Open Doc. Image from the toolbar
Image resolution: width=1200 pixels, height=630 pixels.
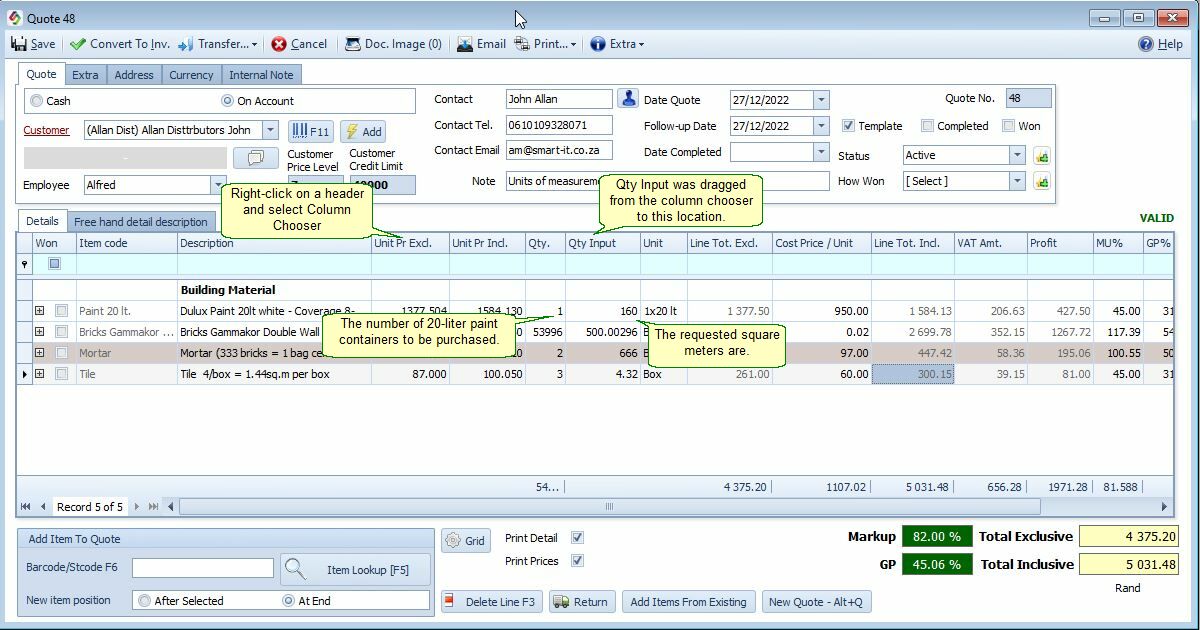pos(355,43)
